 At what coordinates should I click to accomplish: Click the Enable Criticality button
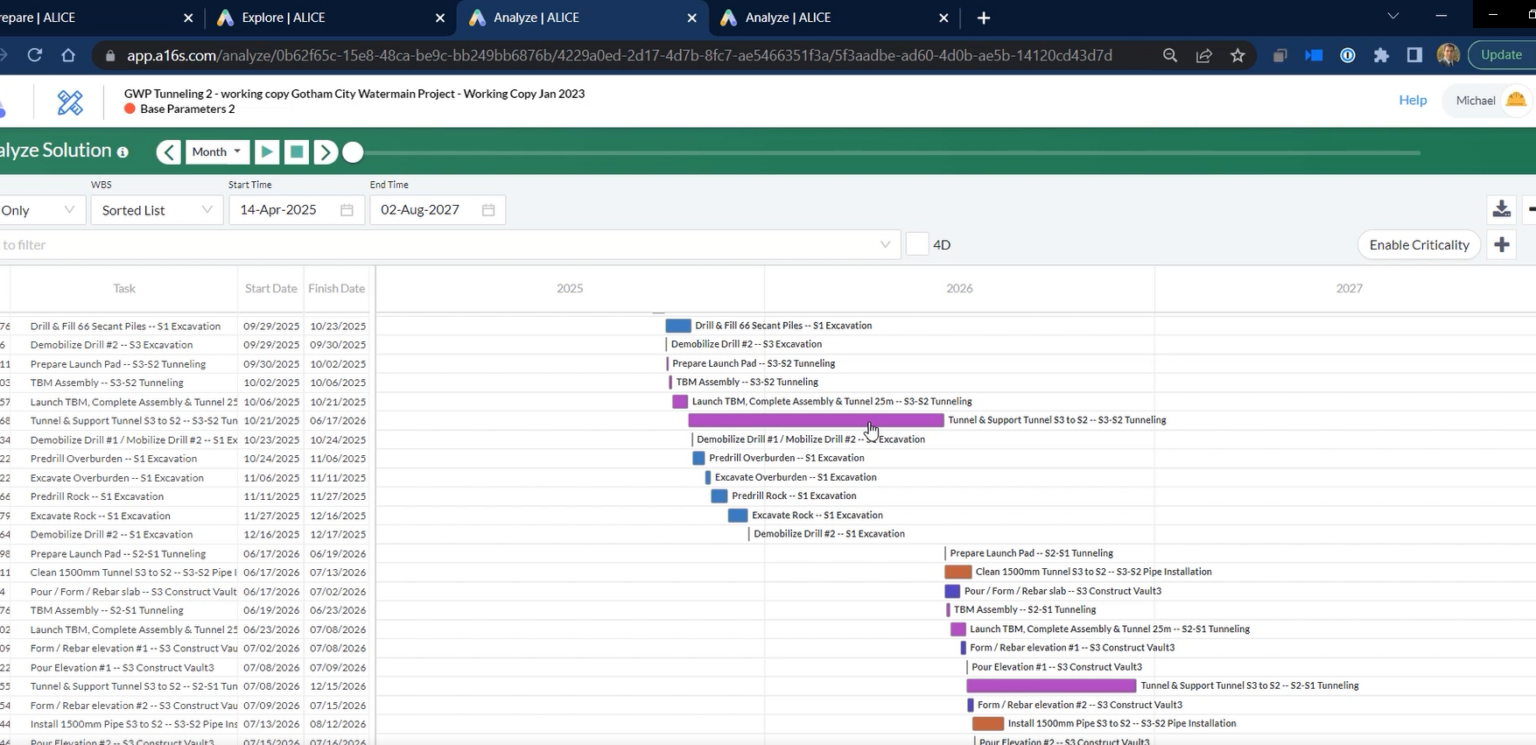(x=1418, y=244)
